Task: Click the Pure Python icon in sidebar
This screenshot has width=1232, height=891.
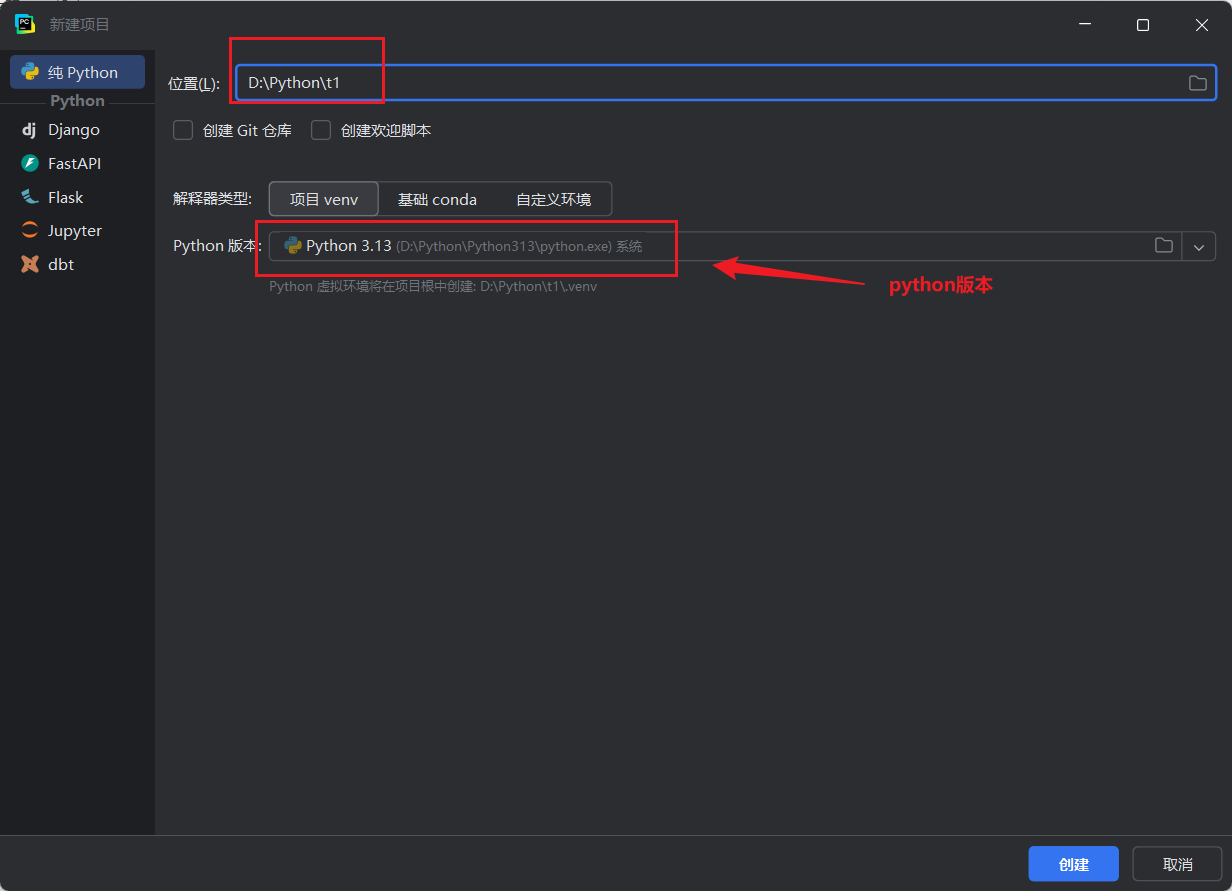Action: [30, 72]
